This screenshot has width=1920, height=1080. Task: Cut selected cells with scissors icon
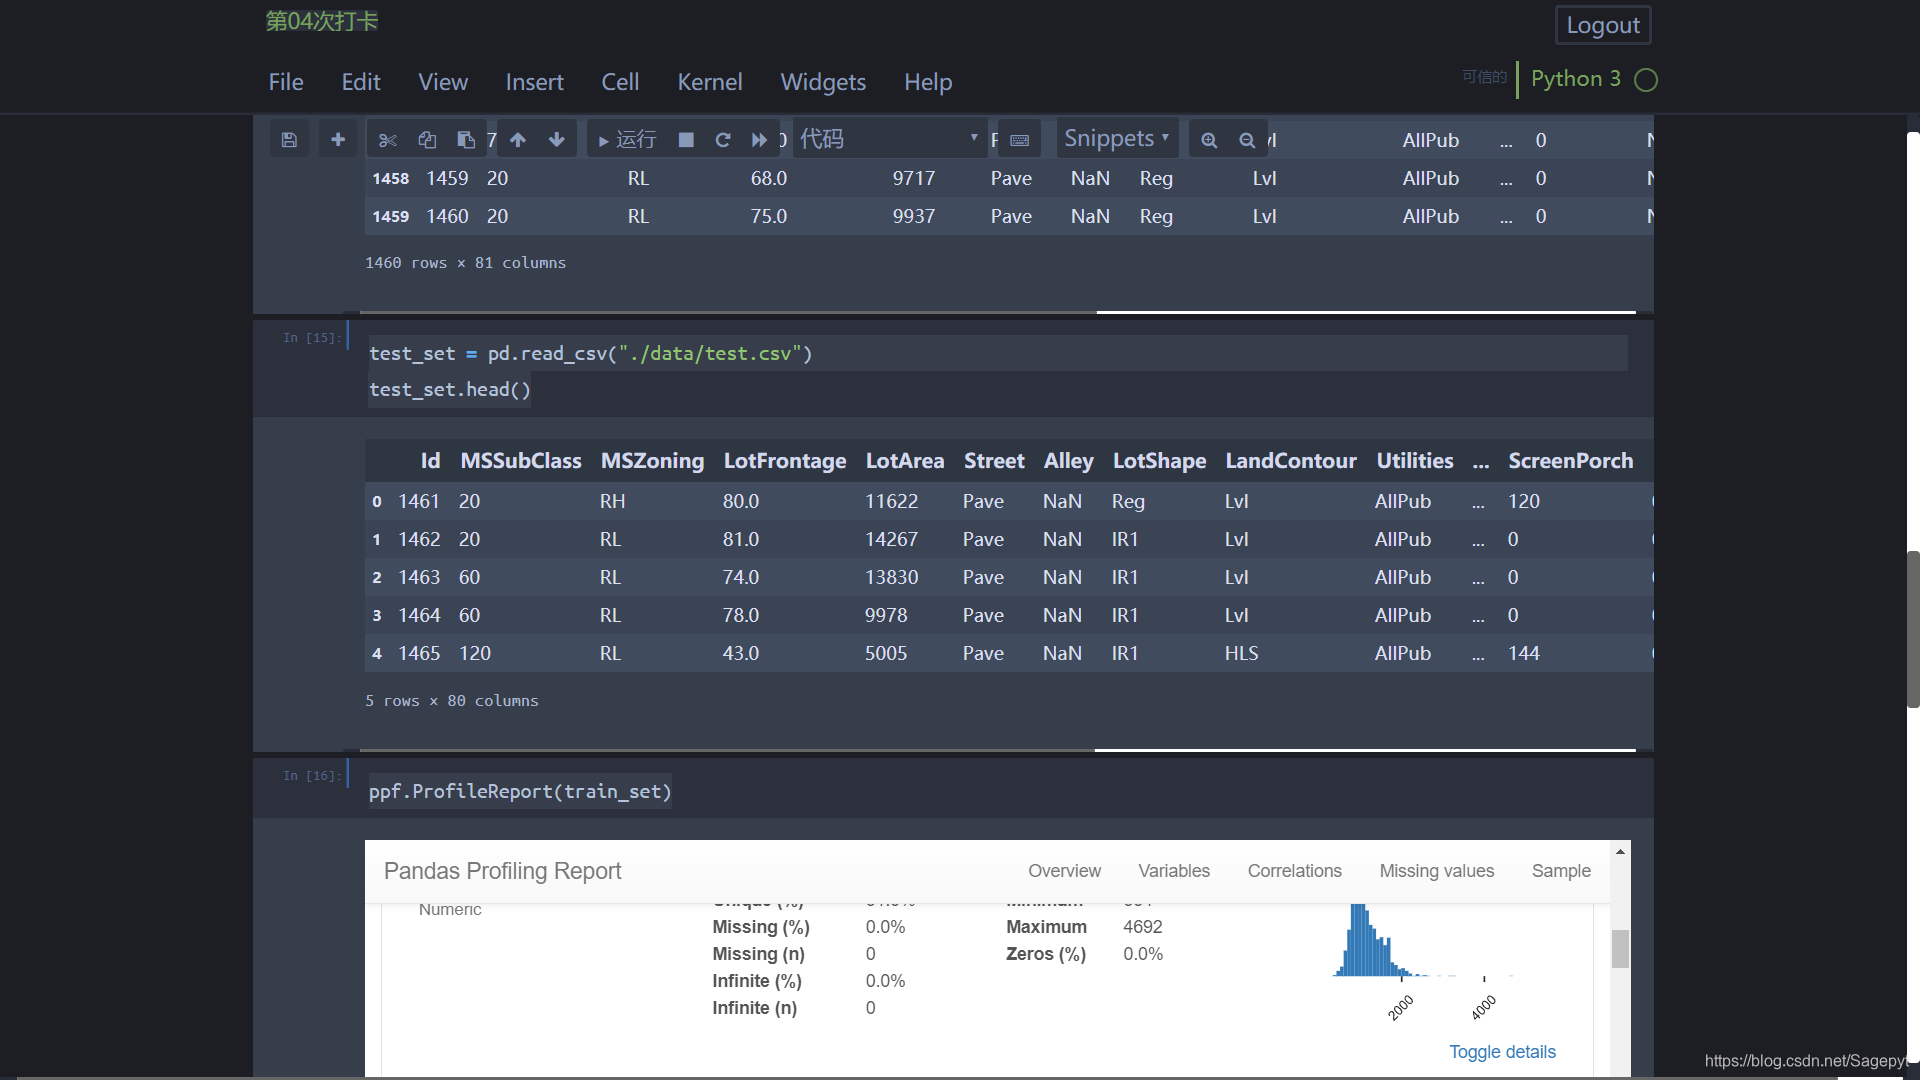click(388, 139)
